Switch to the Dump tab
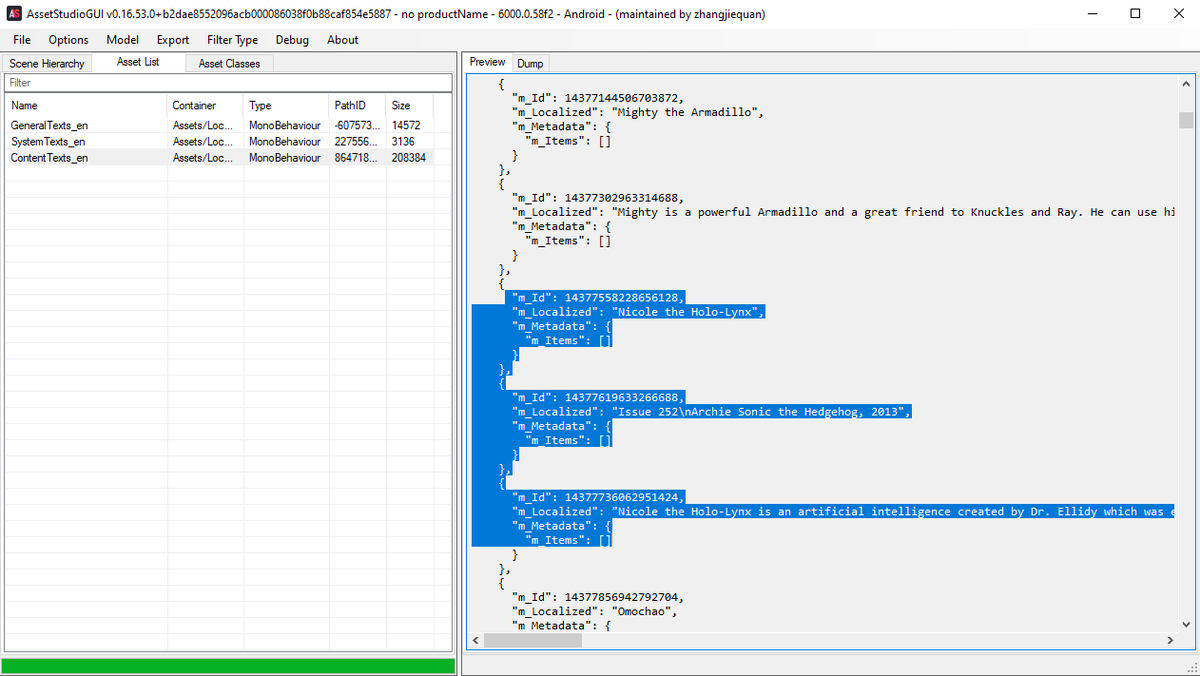This screenshot has height=676, width=1200. pyautogui.click(x=530, y=63)
